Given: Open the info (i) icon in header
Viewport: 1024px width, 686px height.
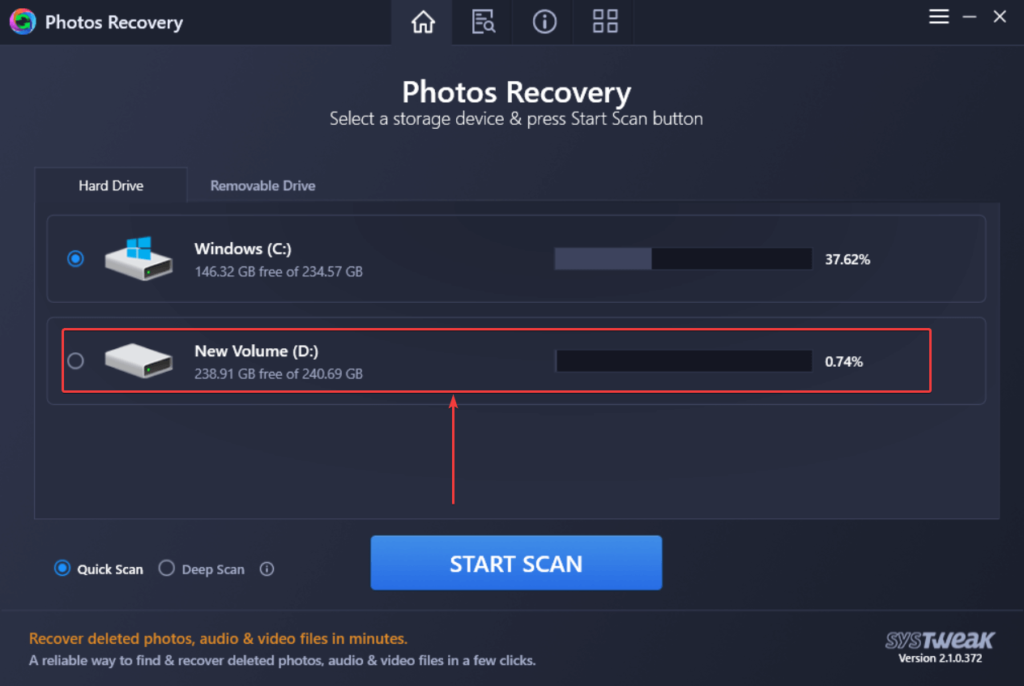Looking at the screenshot, I should coord(544,22).
